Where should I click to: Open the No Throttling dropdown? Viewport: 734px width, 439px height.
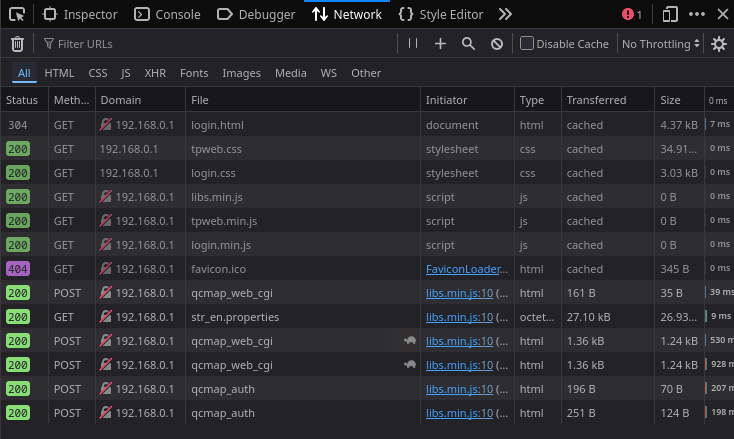tap(661, 44)
